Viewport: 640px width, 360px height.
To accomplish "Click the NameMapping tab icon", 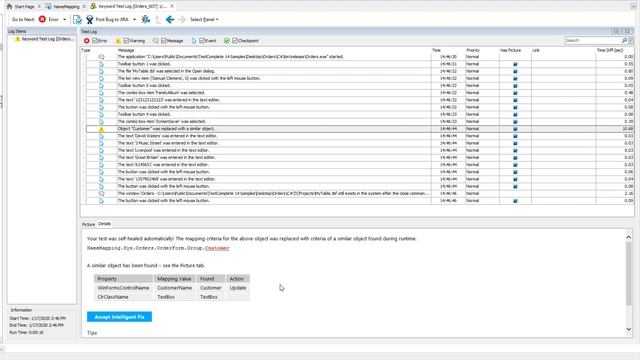I will pyautogui.click(x=49, y=6).
